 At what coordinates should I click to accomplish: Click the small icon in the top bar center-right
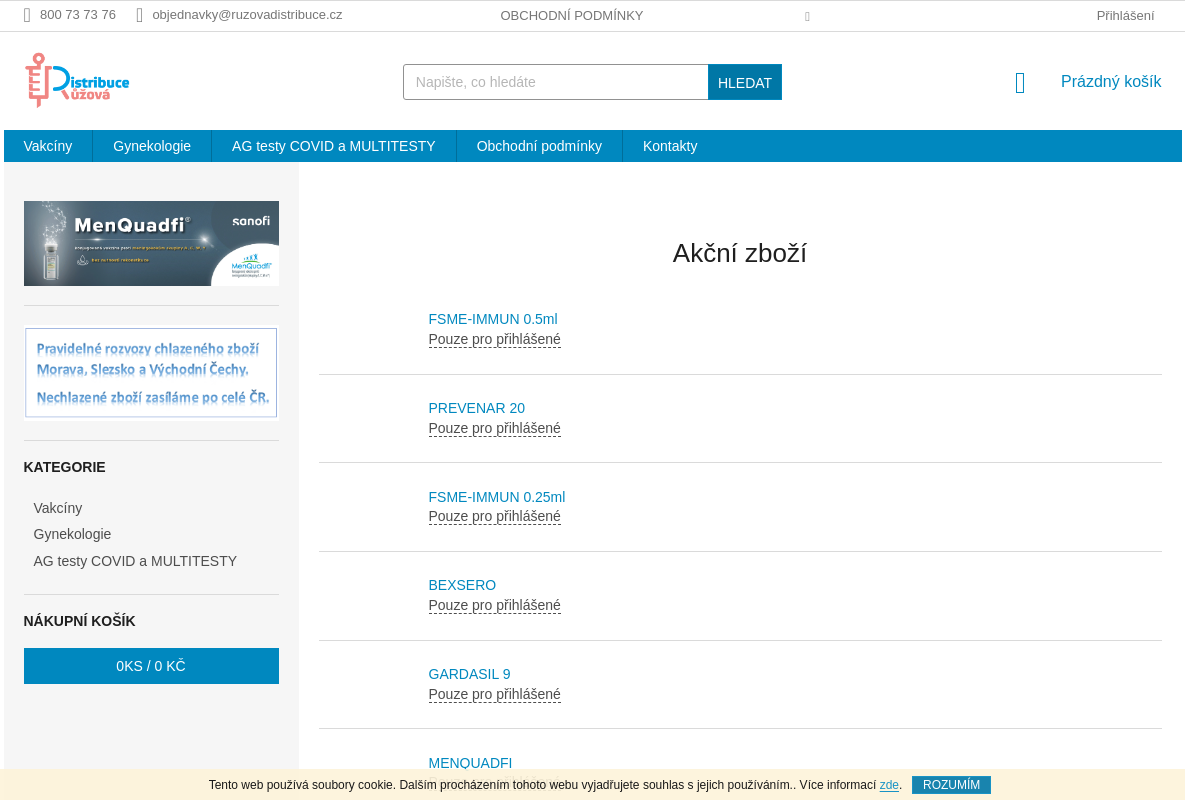[807, 16]
